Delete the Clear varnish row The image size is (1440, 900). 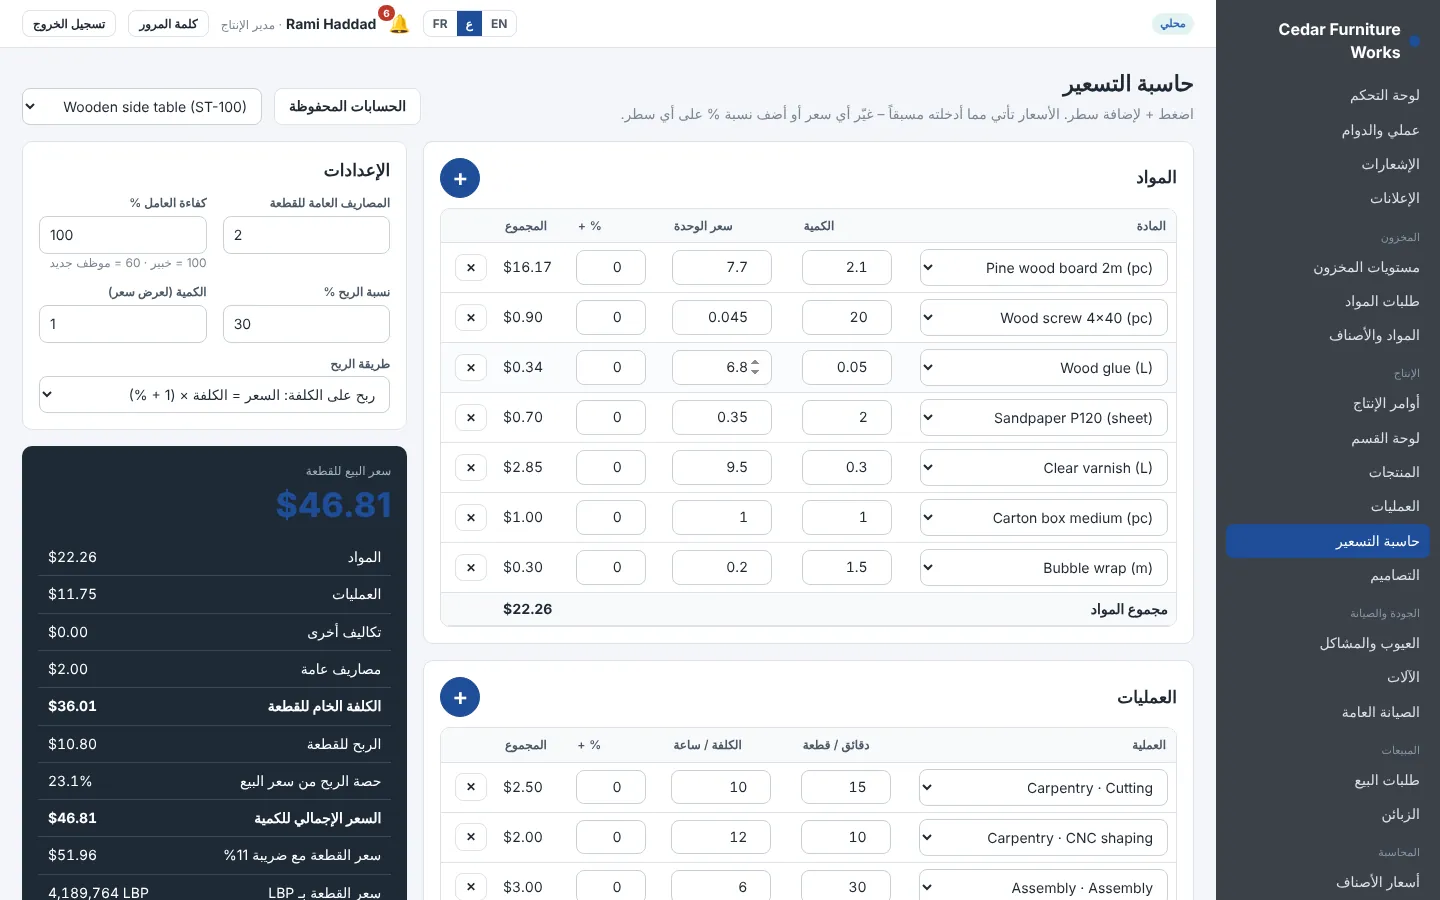(x=471, y=468)
